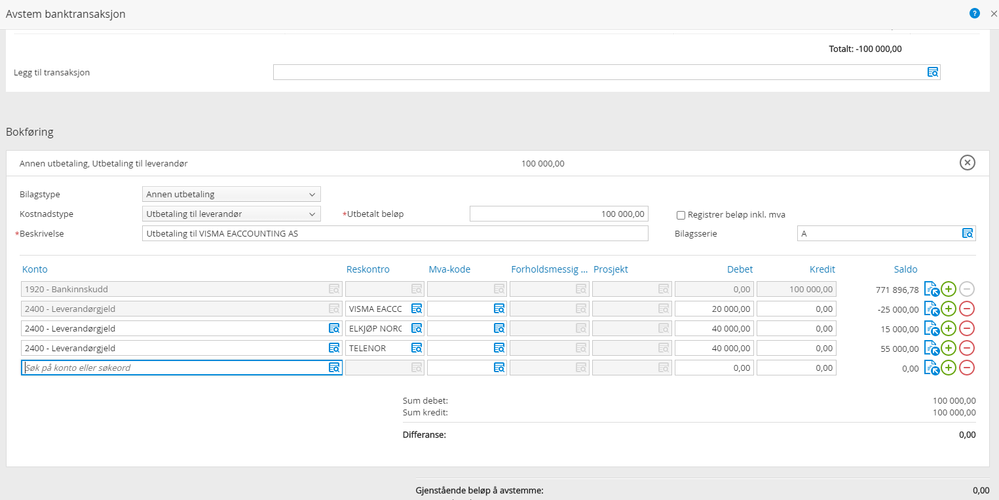Open Reskontro lookup for TELENOR row
The width and height of the screenshot is (999, 500).
(417, 348)
